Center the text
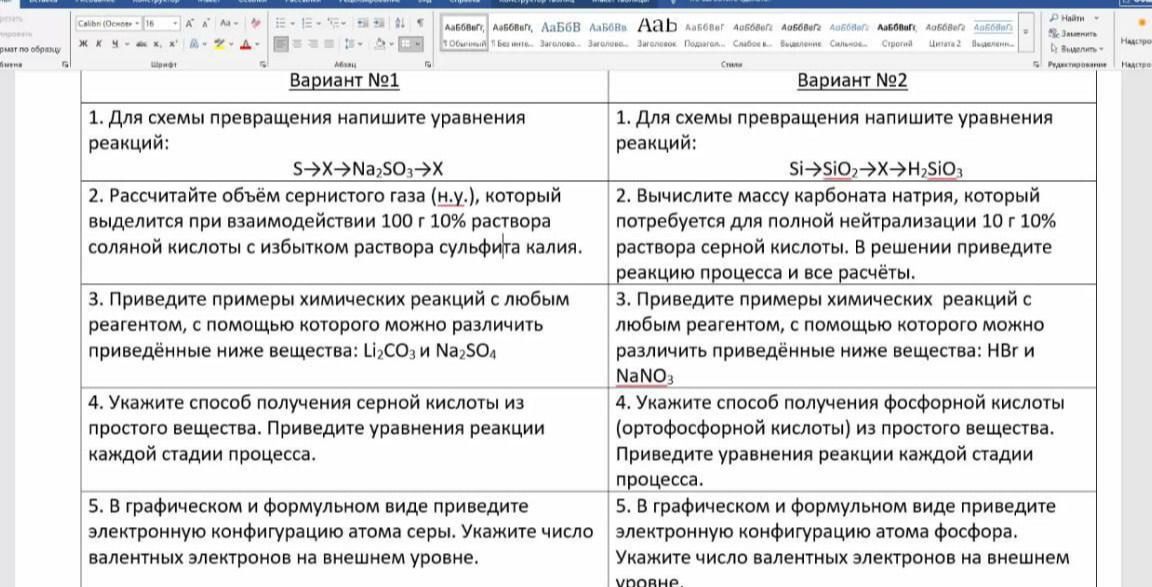Screen dimensions: 1152x587 click(298, 44)
